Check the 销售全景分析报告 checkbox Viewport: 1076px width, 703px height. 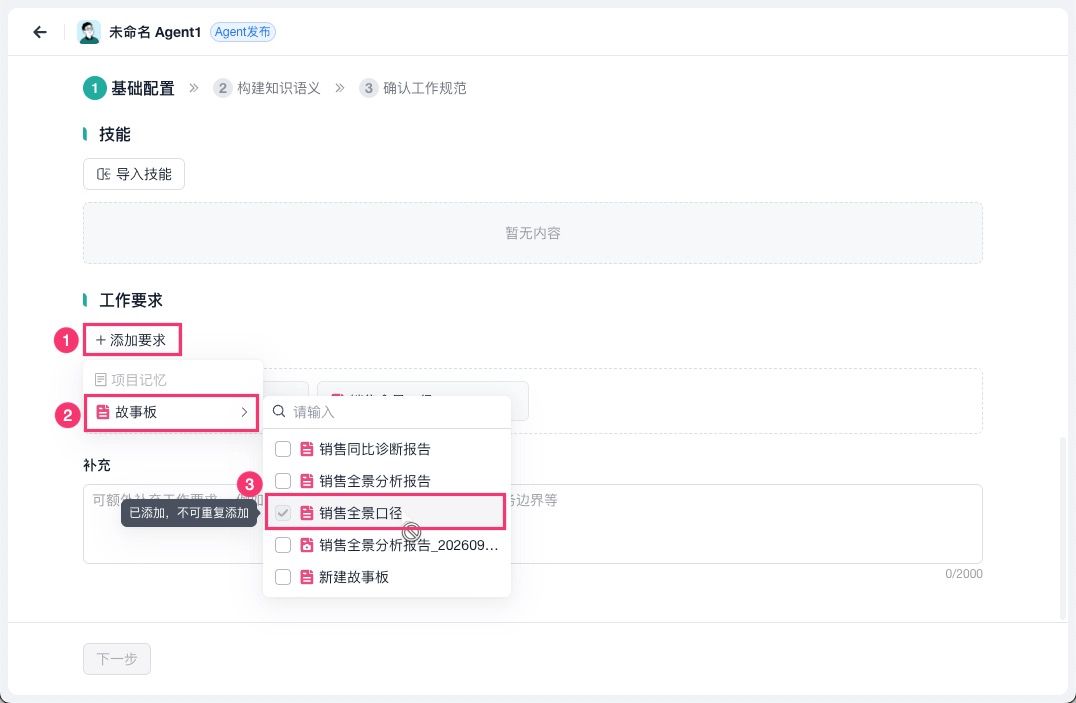(x=283, y=481)
